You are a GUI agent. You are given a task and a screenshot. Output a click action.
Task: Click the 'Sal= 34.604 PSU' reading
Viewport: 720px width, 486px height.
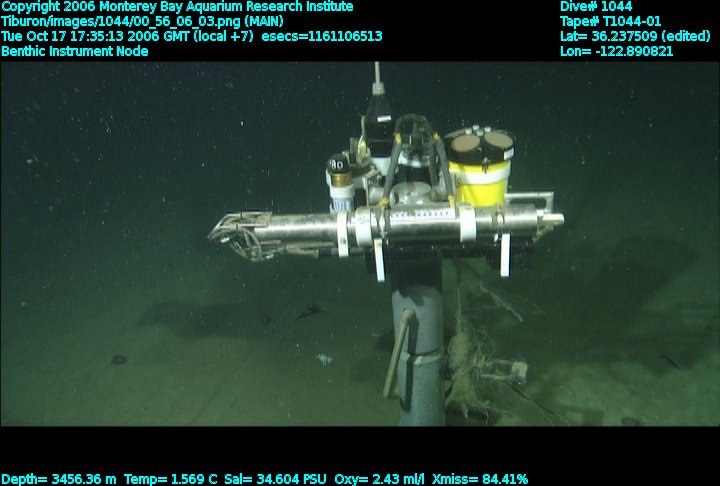tap(275, 479)
